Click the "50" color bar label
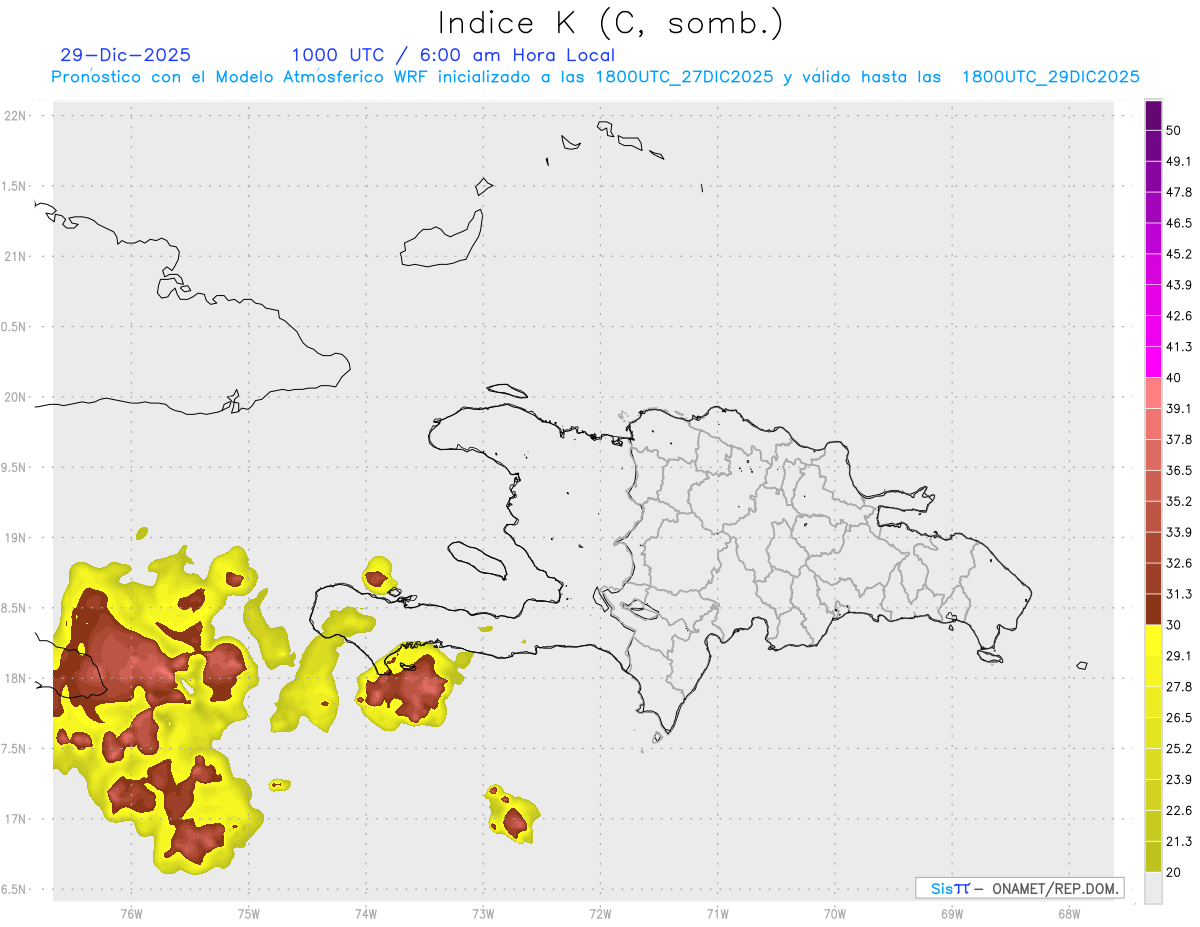This screenshot has width=1200, height=927. click(x=1174, y=131)
